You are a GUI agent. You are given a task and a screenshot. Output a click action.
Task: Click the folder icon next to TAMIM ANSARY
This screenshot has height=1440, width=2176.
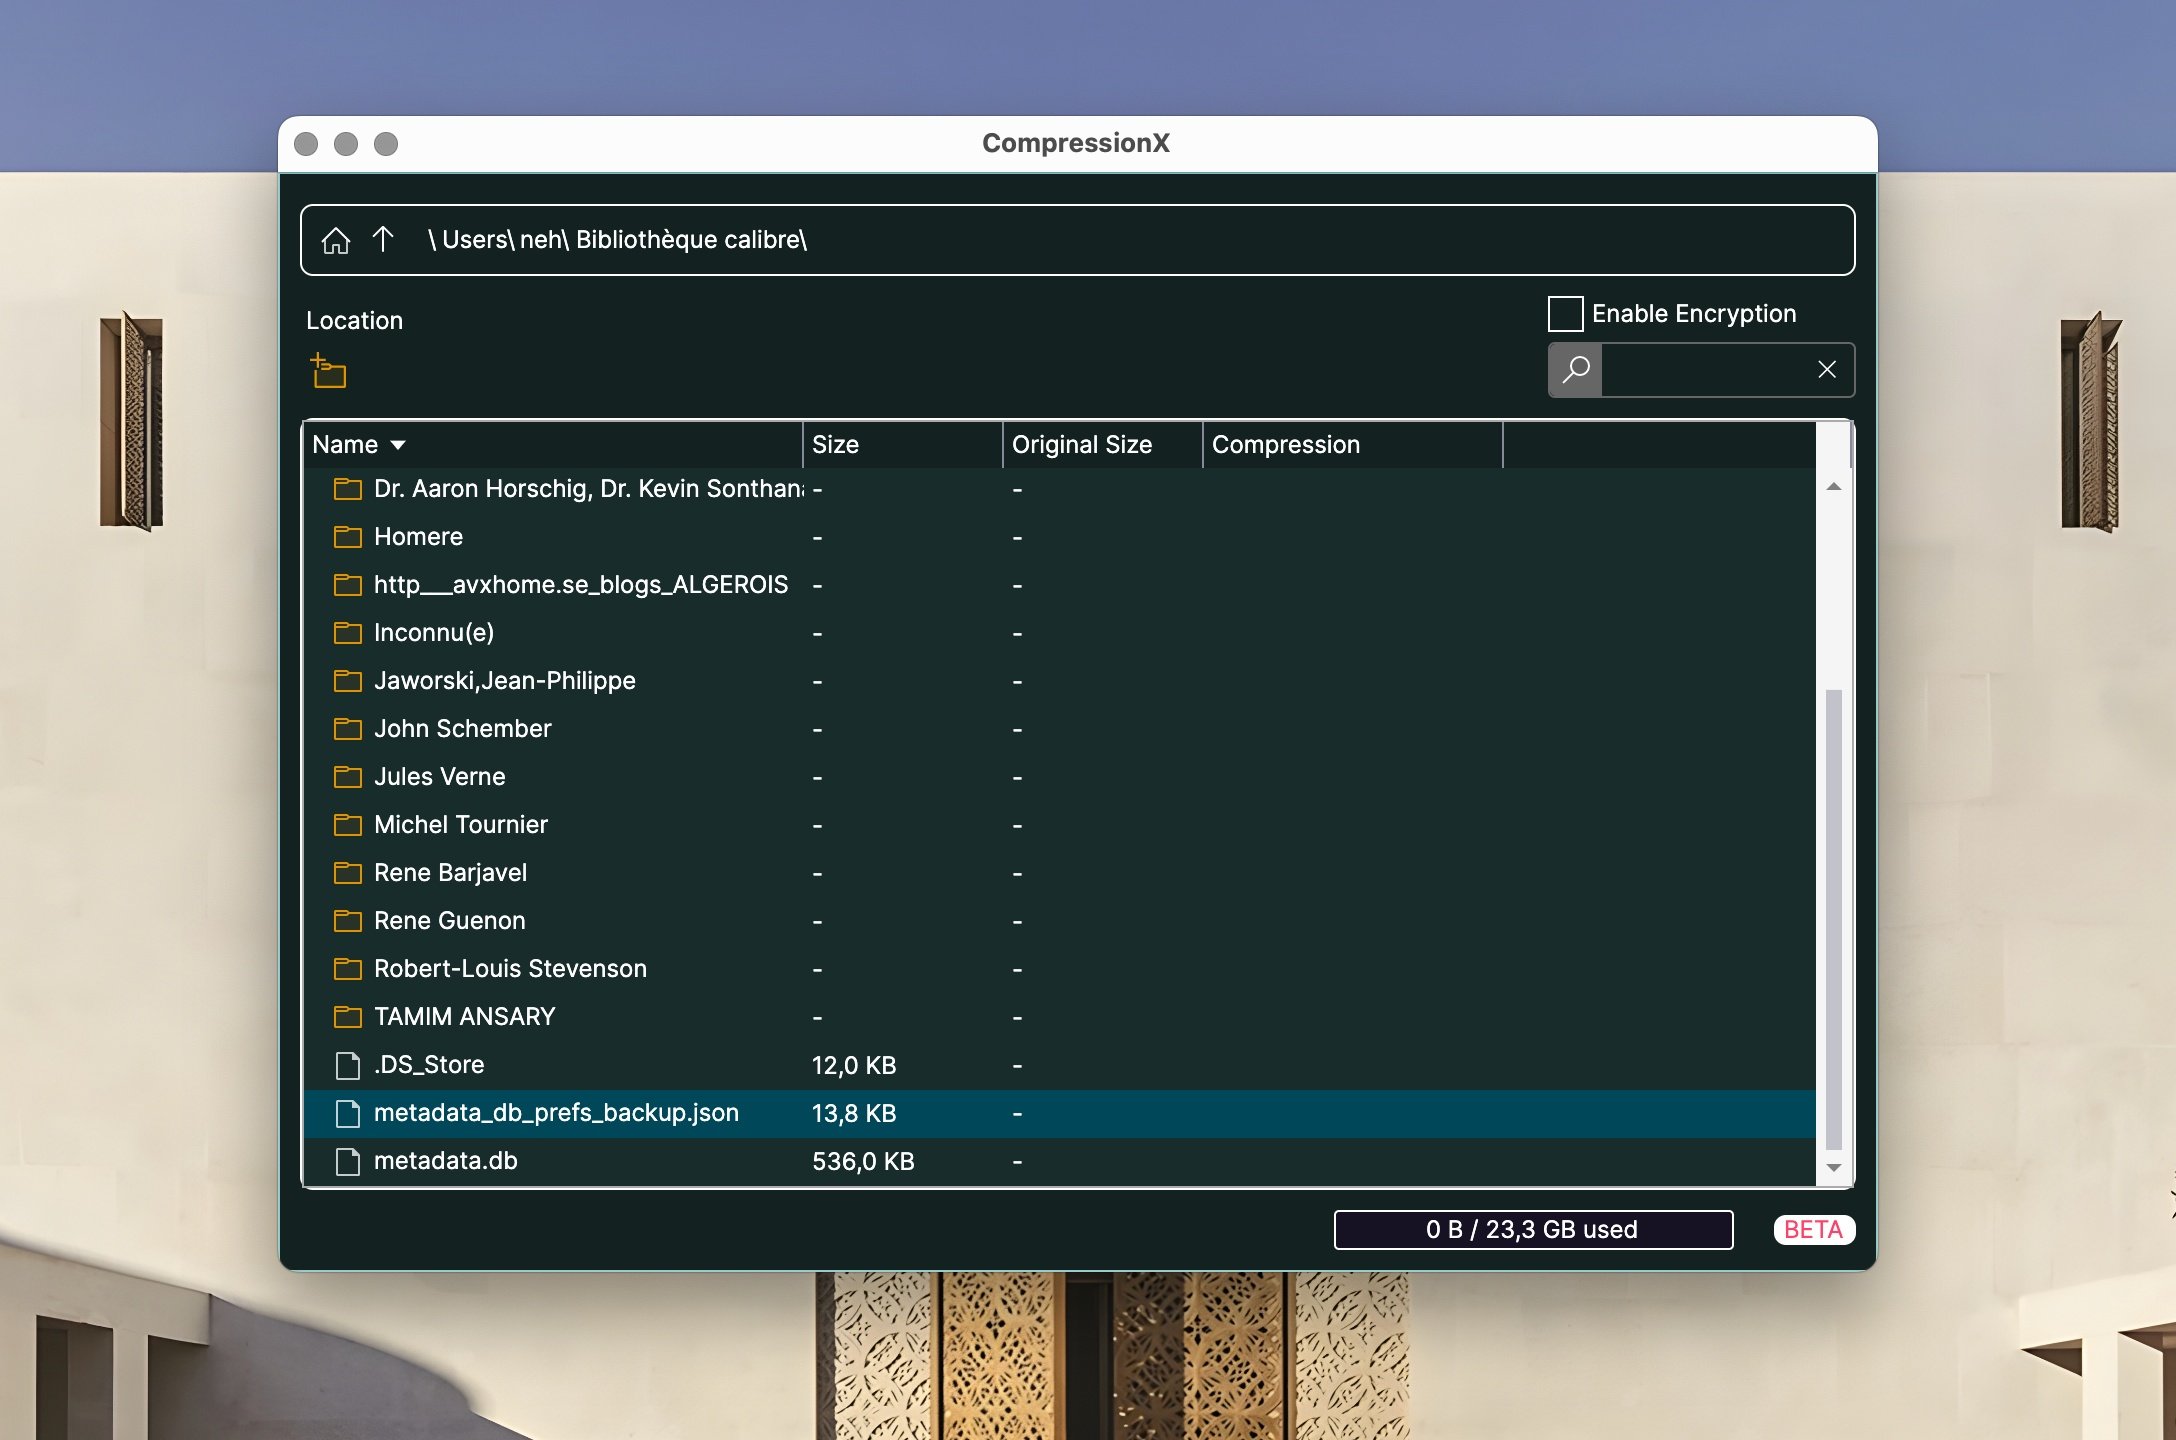(x=347, y=1016)
